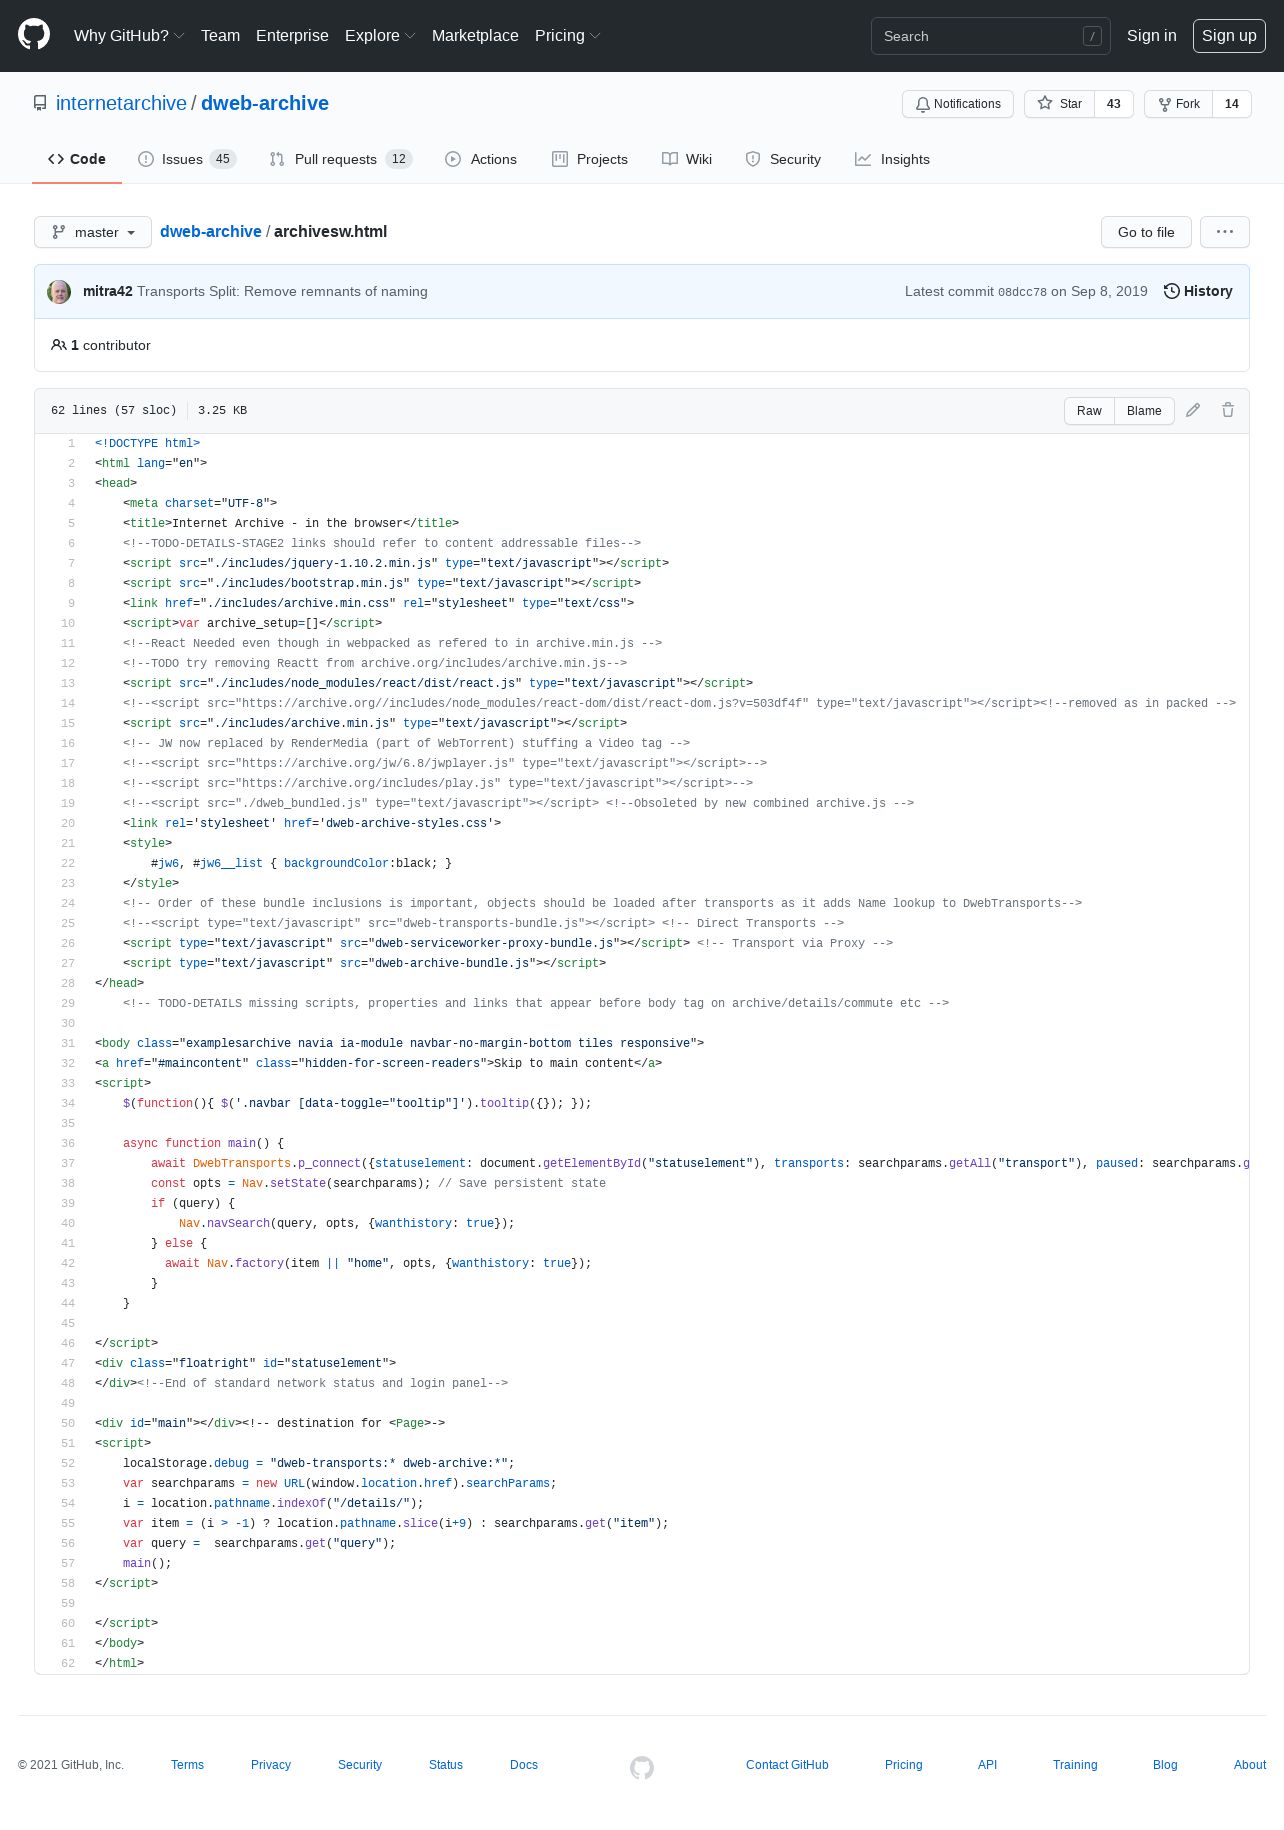
Task: Click Team in the header
Action: (220, 35)
